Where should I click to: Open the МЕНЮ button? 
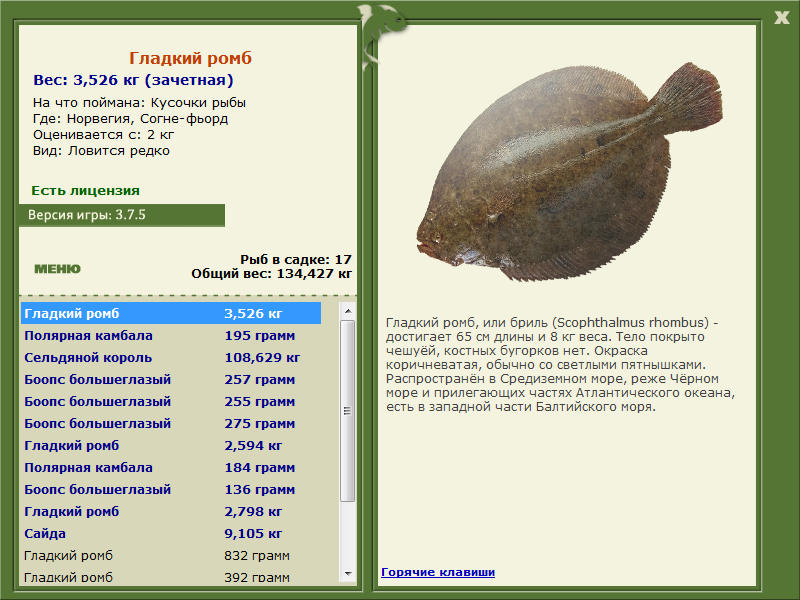pos(57,269)
